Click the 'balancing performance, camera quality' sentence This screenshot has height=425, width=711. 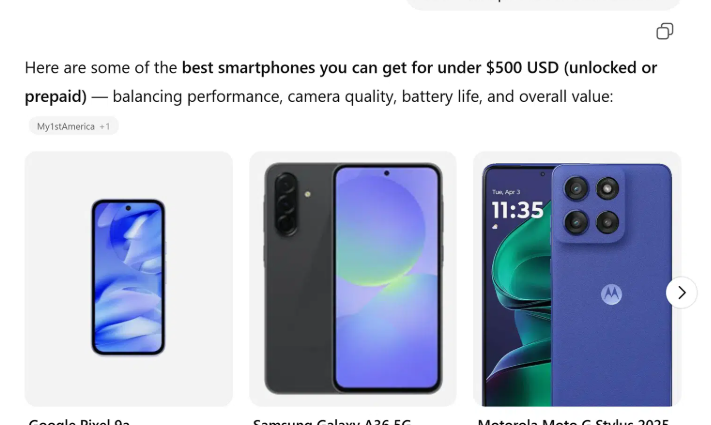291,97
